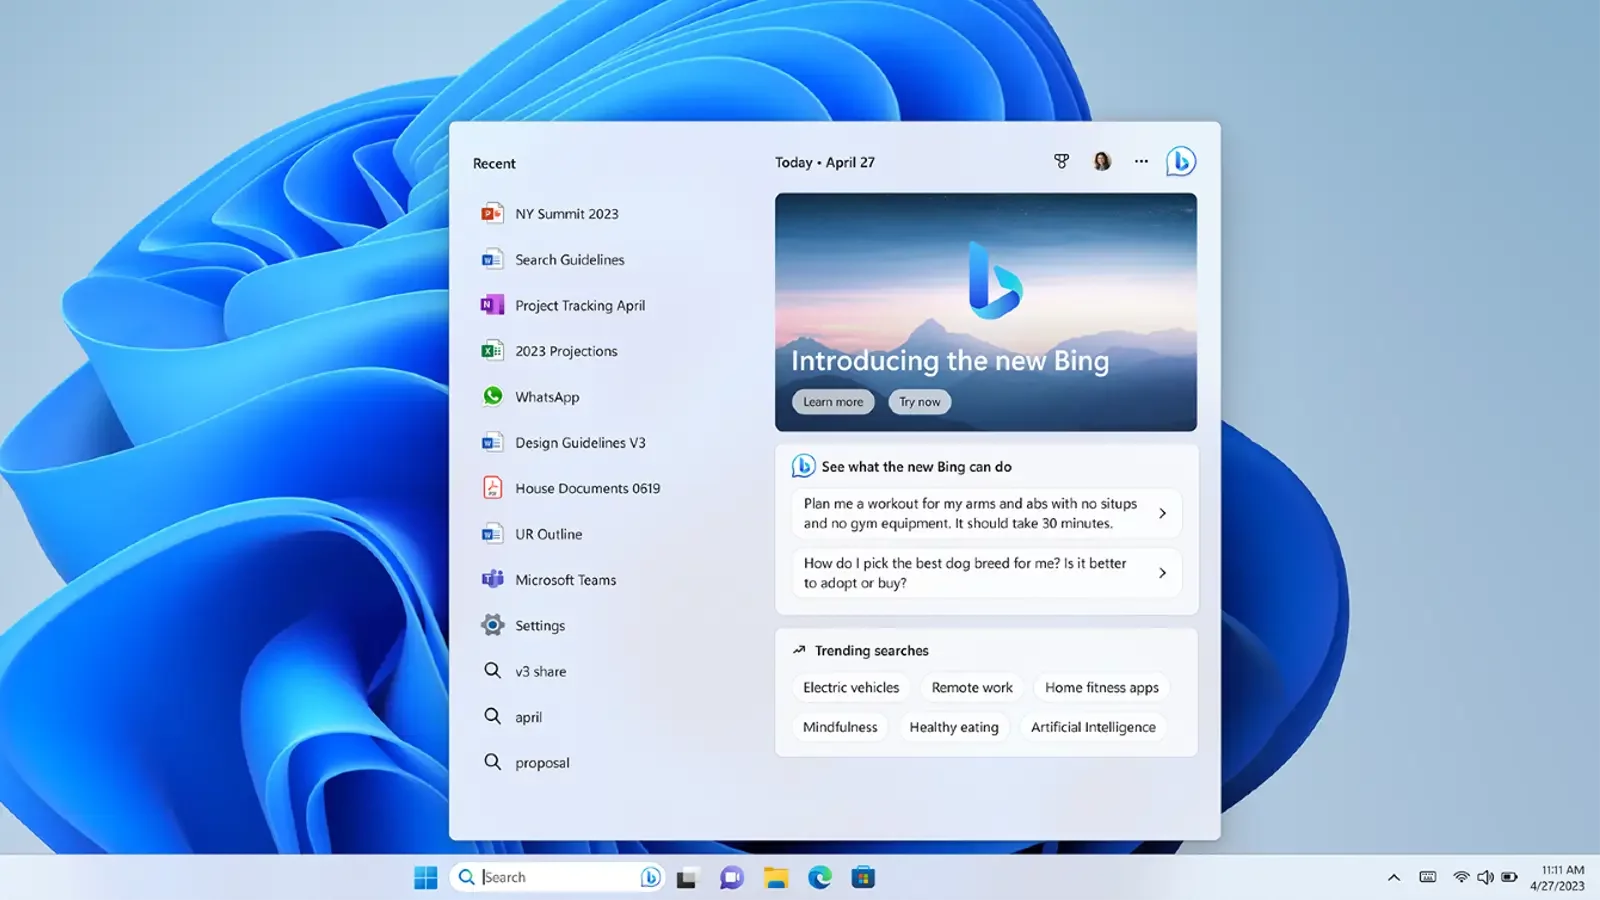This screenshot has height=900, width=1600.
Task: Click the Learn more button
Action: (x=833, y=401)
